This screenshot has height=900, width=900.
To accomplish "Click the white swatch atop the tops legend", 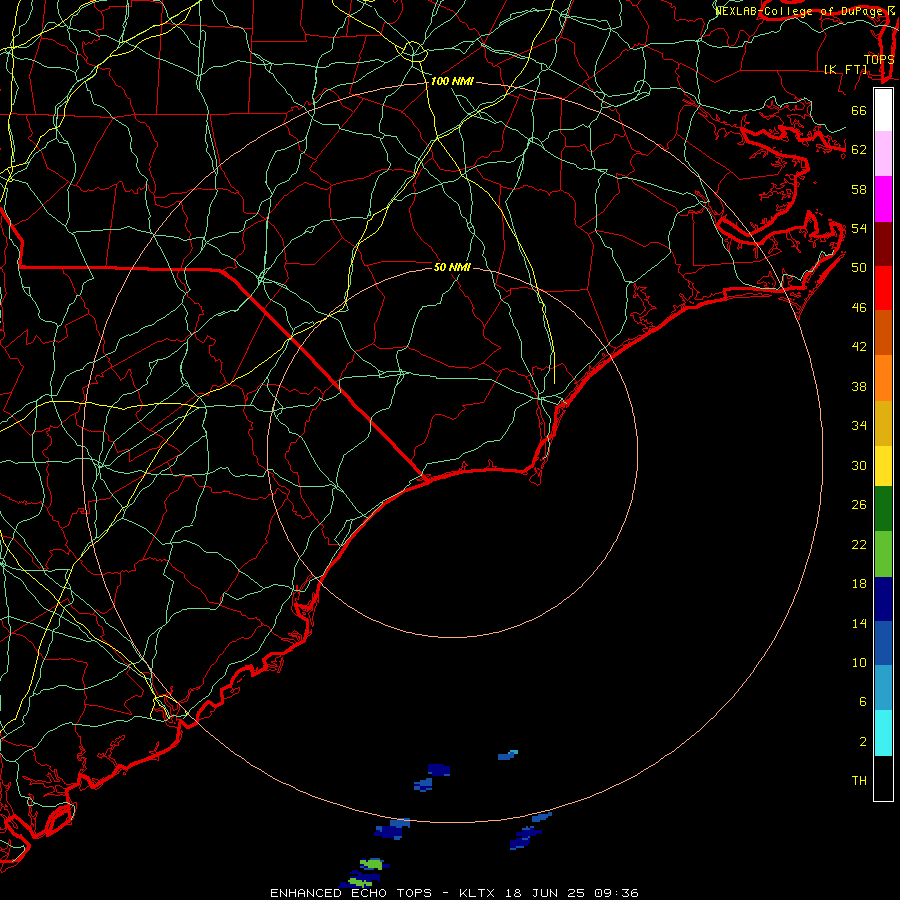I will [883, 110].
